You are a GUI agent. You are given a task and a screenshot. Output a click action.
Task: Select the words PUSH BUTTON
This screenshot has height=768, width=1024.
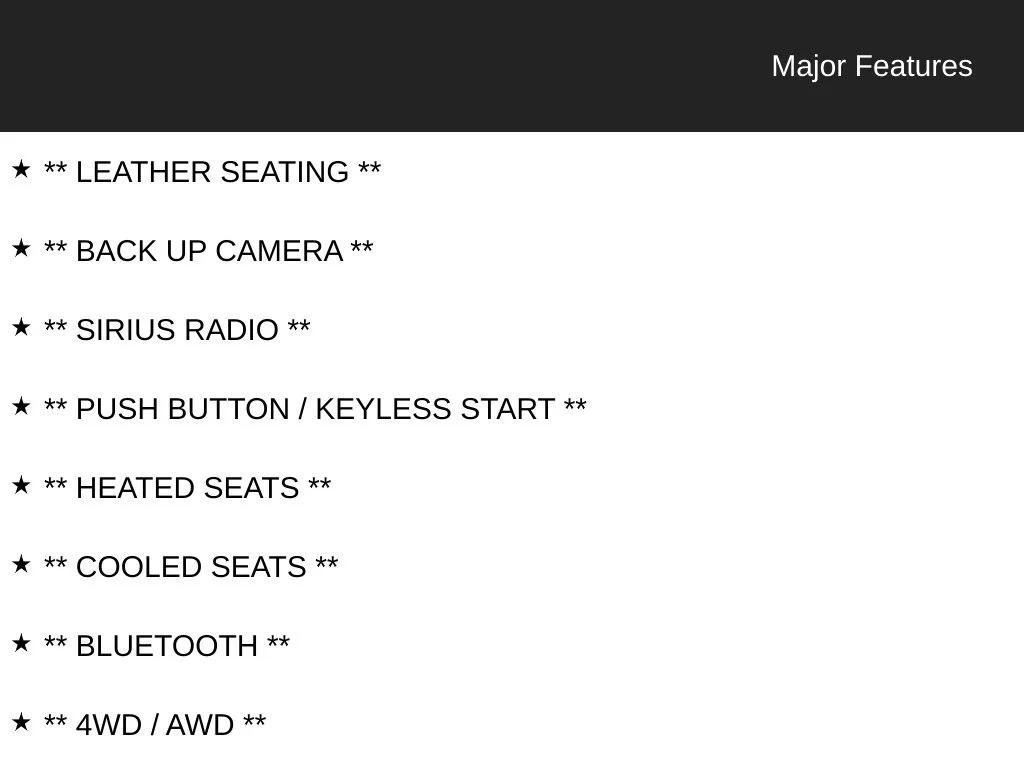[182, 409]
